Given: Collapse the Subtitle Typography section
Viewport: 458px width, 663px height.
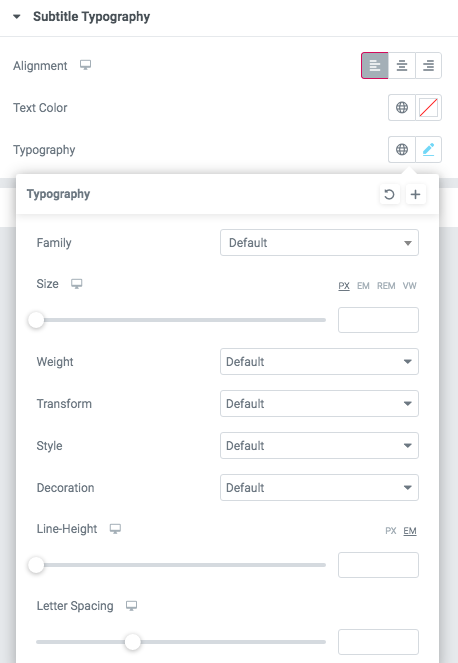Looking at the screenshot, I should point(17,17).
